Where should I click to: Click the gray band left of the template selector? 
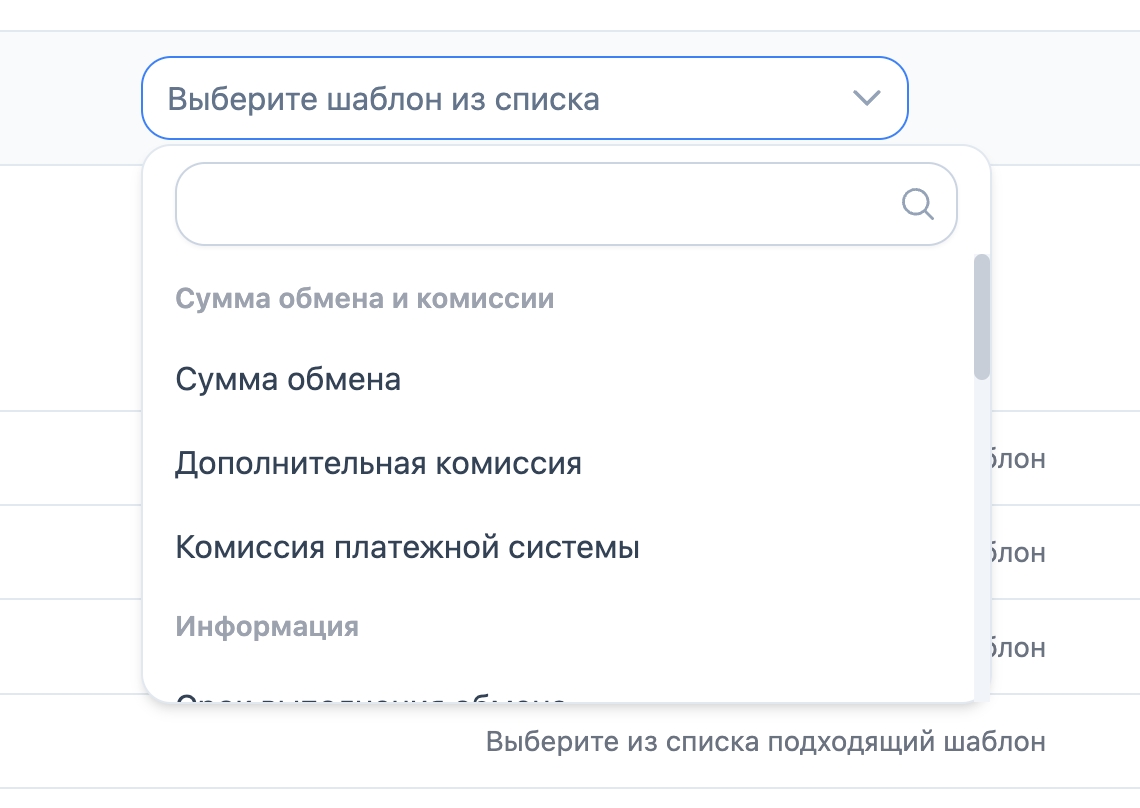[x=70, y=98]
